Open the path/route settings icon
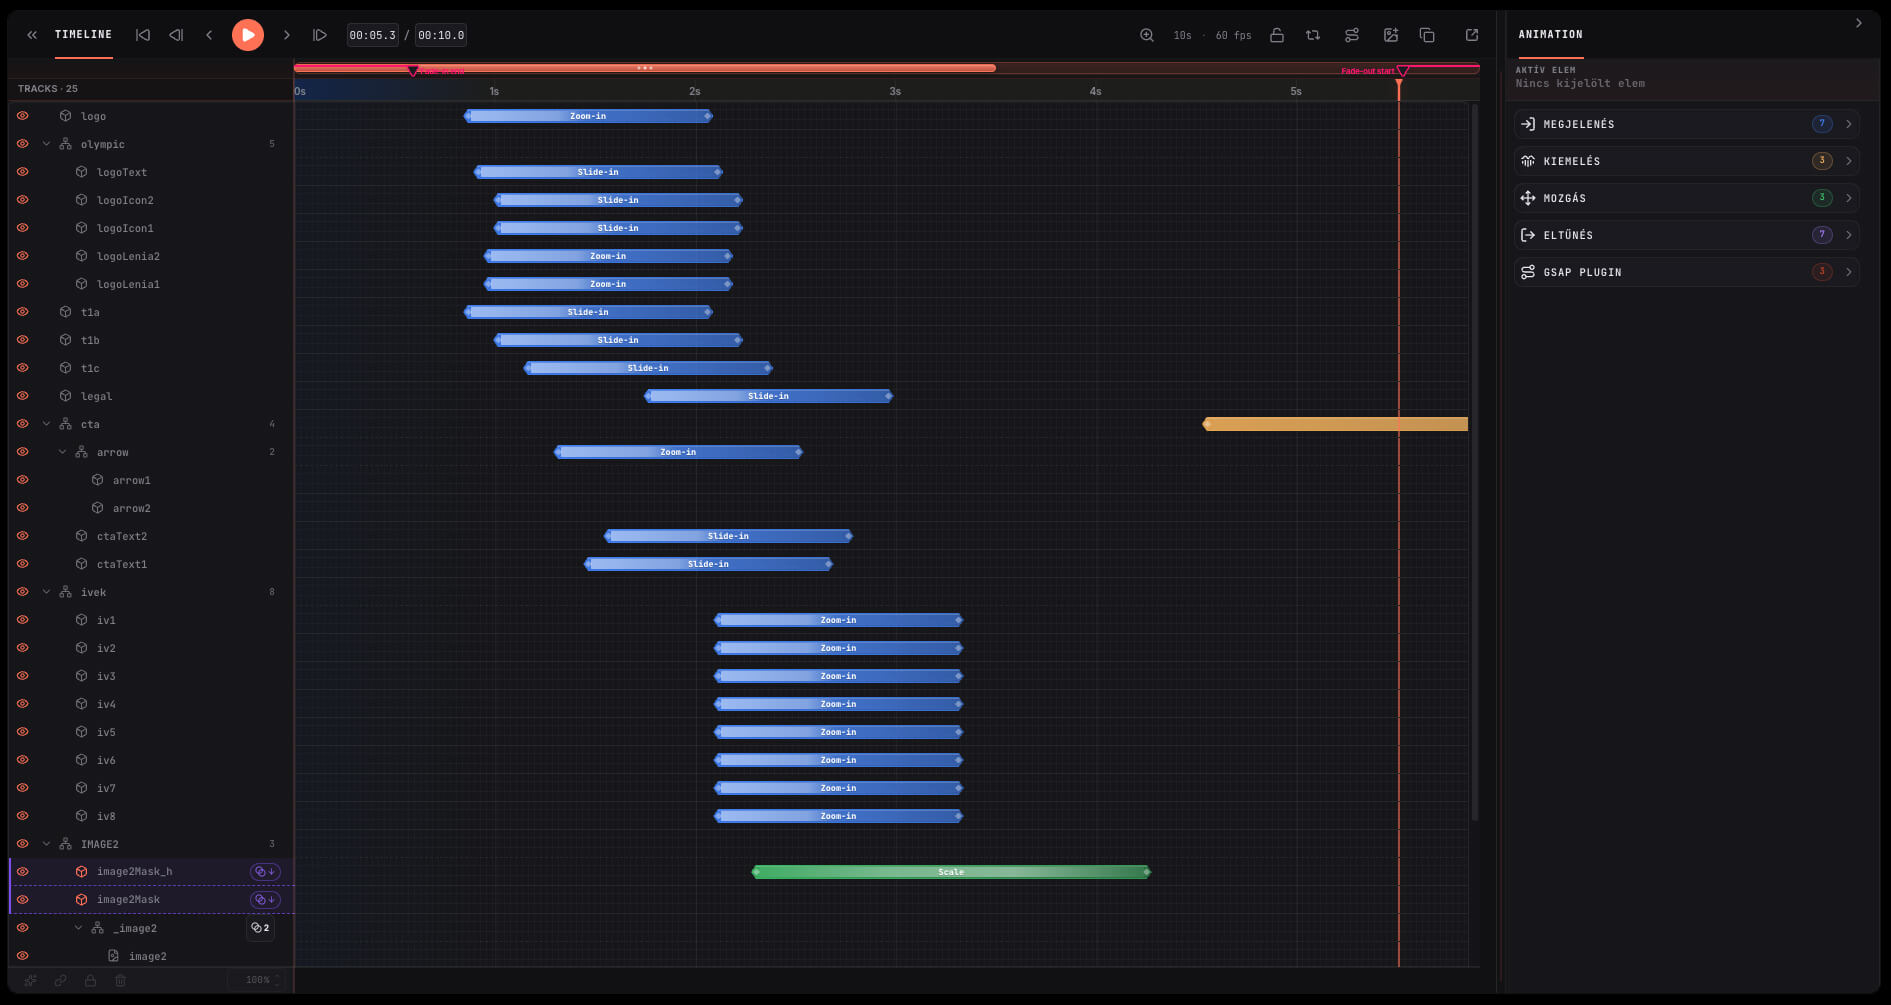 point(1352,35)
